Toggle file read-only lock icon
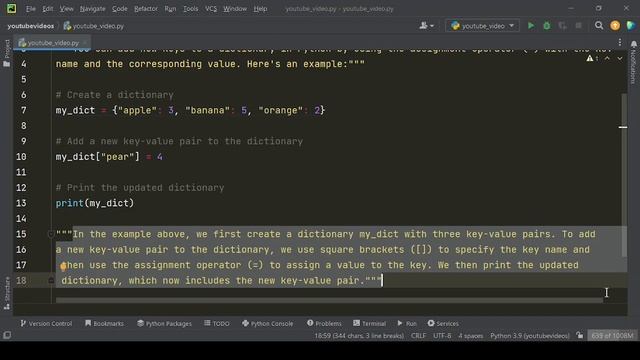The width and height of the screenshot is (640, 360). click(x=580, y=336)
